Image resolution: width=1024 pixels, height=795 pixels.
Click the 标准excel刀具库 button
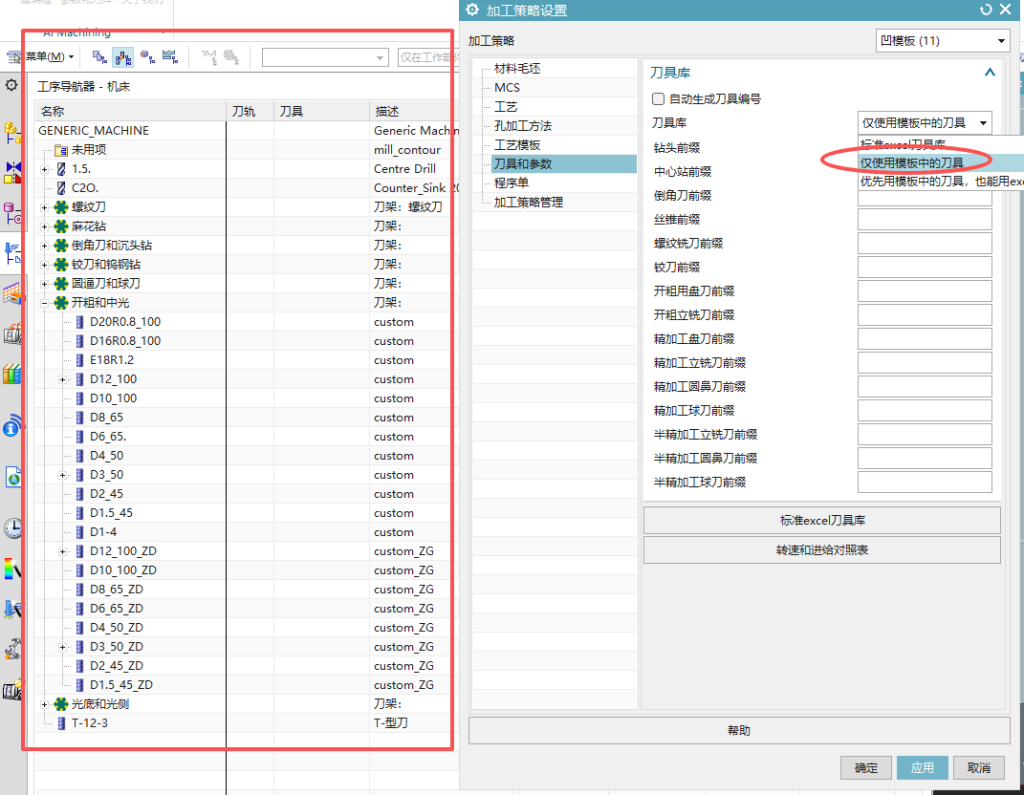(x=822, y=521)
